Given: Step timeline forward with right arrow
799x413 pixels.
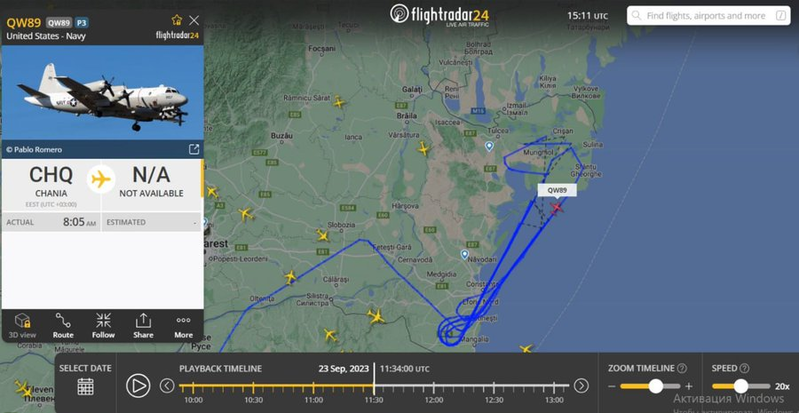Looking at the screenshot, I should tap(581, 385).
